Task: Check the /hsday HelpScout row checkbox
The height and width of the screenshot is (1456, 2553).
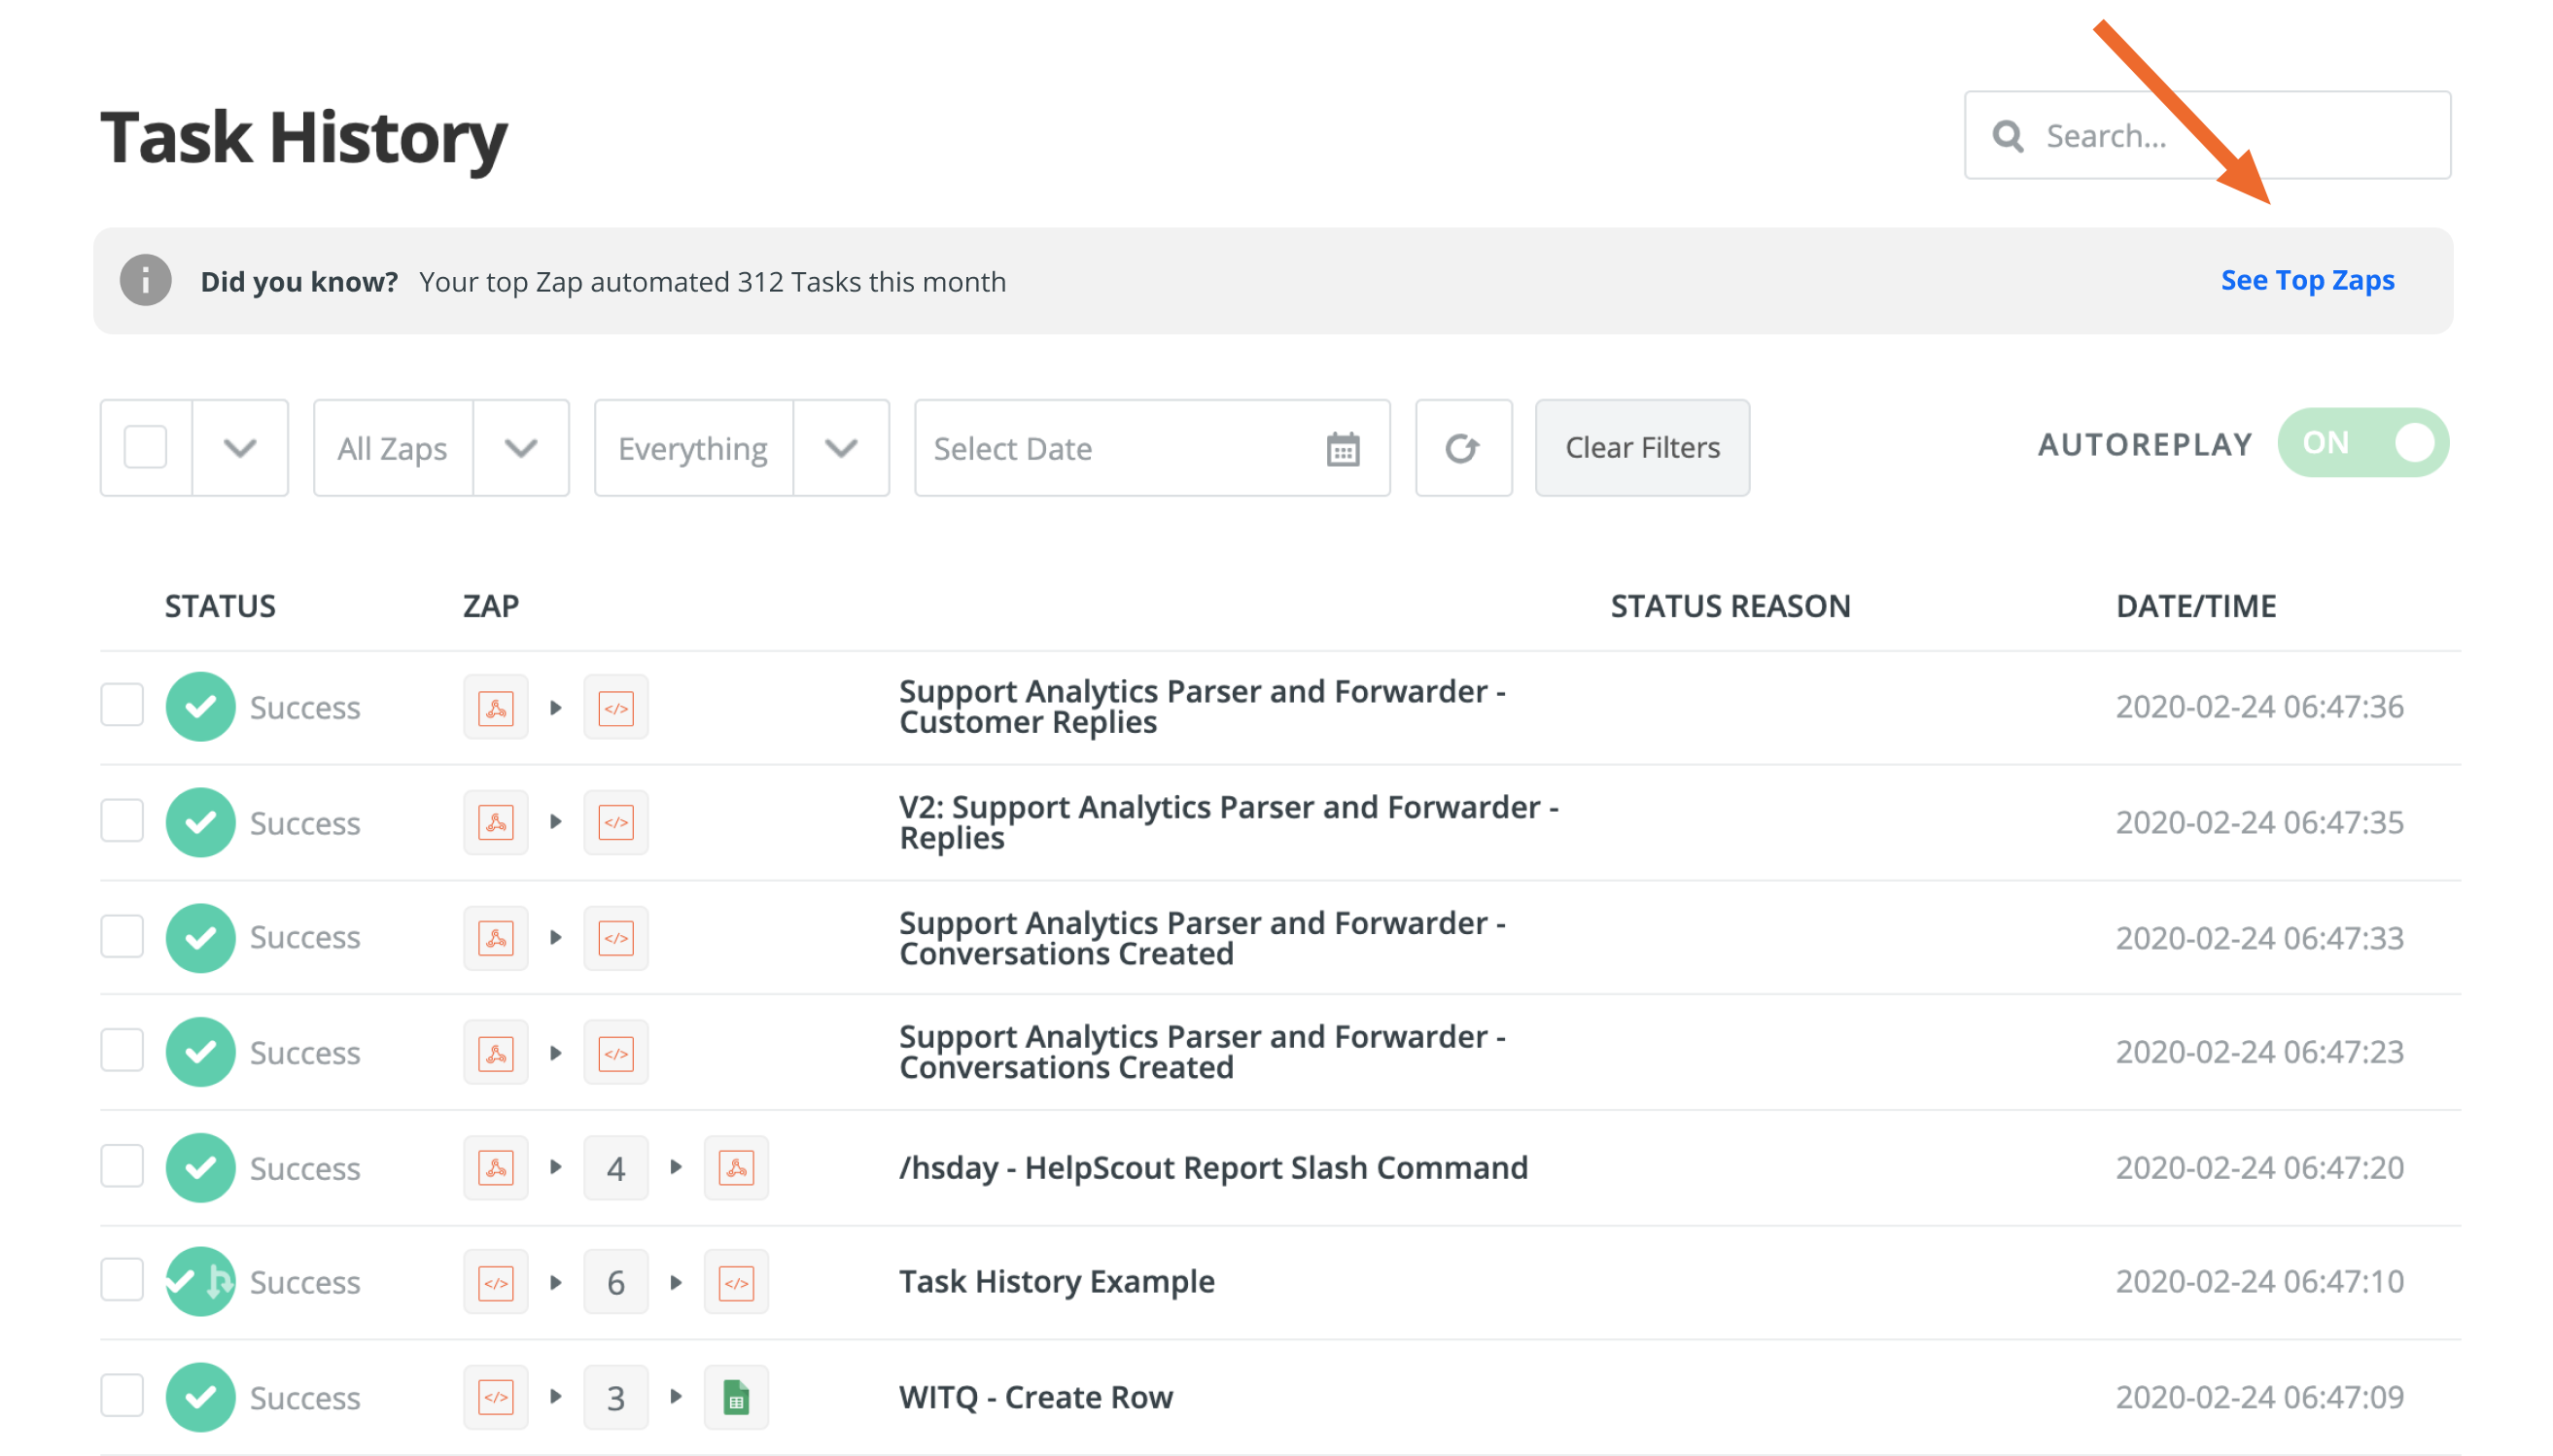Action: pos(122,1166)
